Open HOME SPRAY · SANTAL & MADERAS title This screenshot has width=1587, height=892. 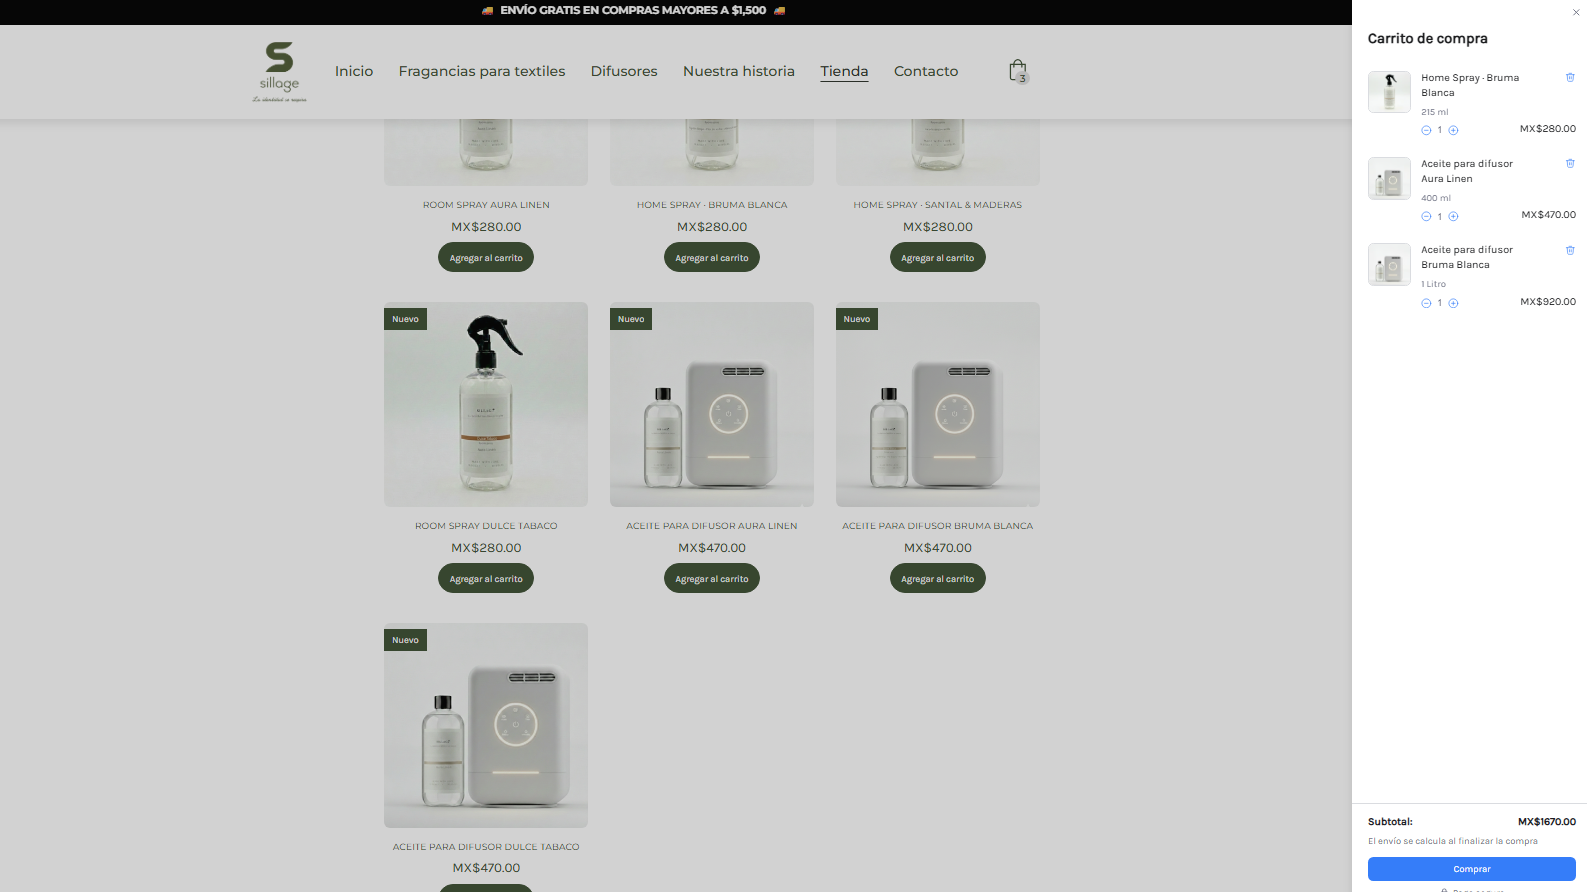coord(938,205)
